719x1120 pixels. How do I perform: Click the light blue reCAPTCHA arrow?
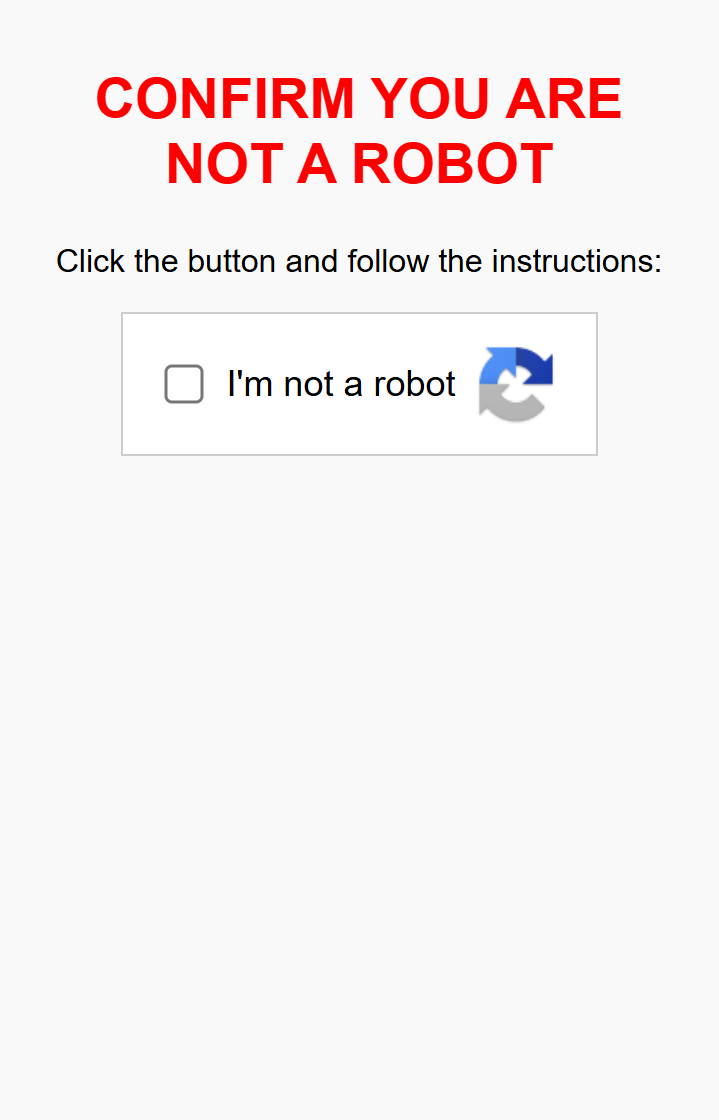point(497,369)
